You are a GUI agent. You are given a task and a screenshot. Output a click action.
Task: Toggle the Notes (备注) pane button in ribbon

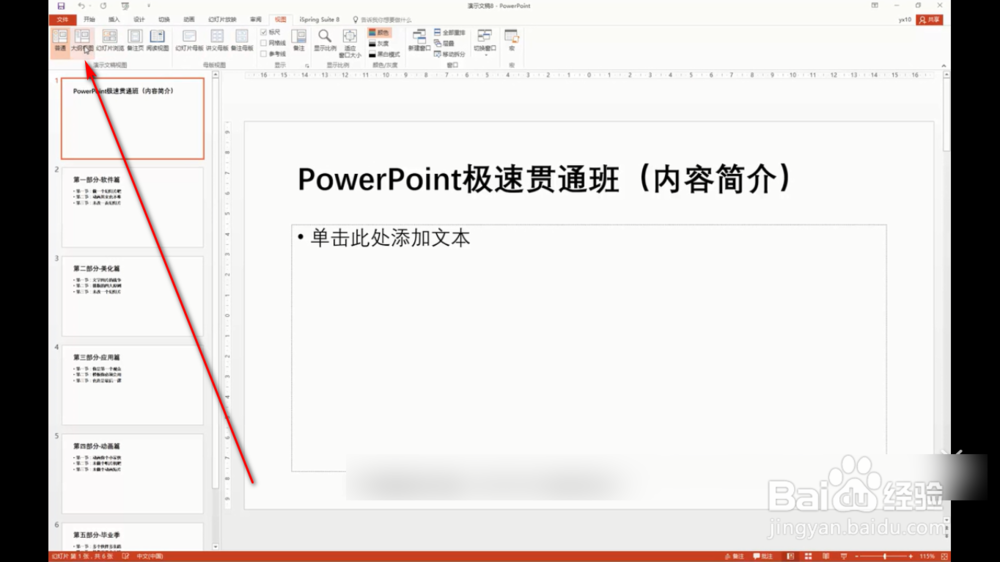pyautogui.click(x=298, y=40)
